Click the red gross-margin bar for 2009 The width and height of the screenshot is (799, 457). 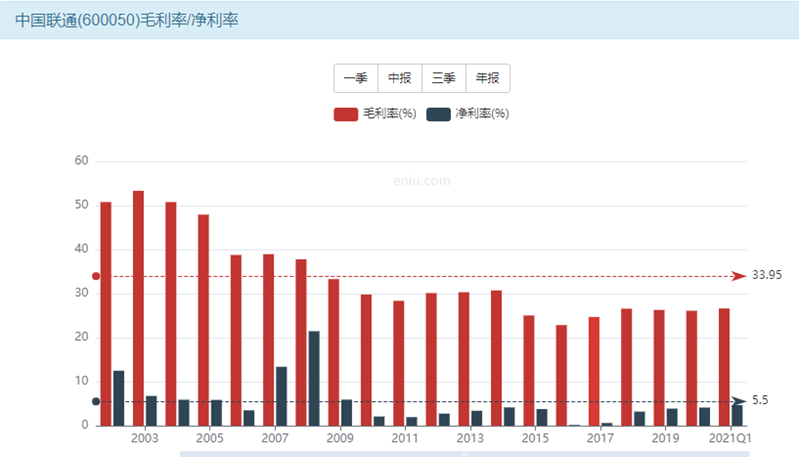pos(333,353)
